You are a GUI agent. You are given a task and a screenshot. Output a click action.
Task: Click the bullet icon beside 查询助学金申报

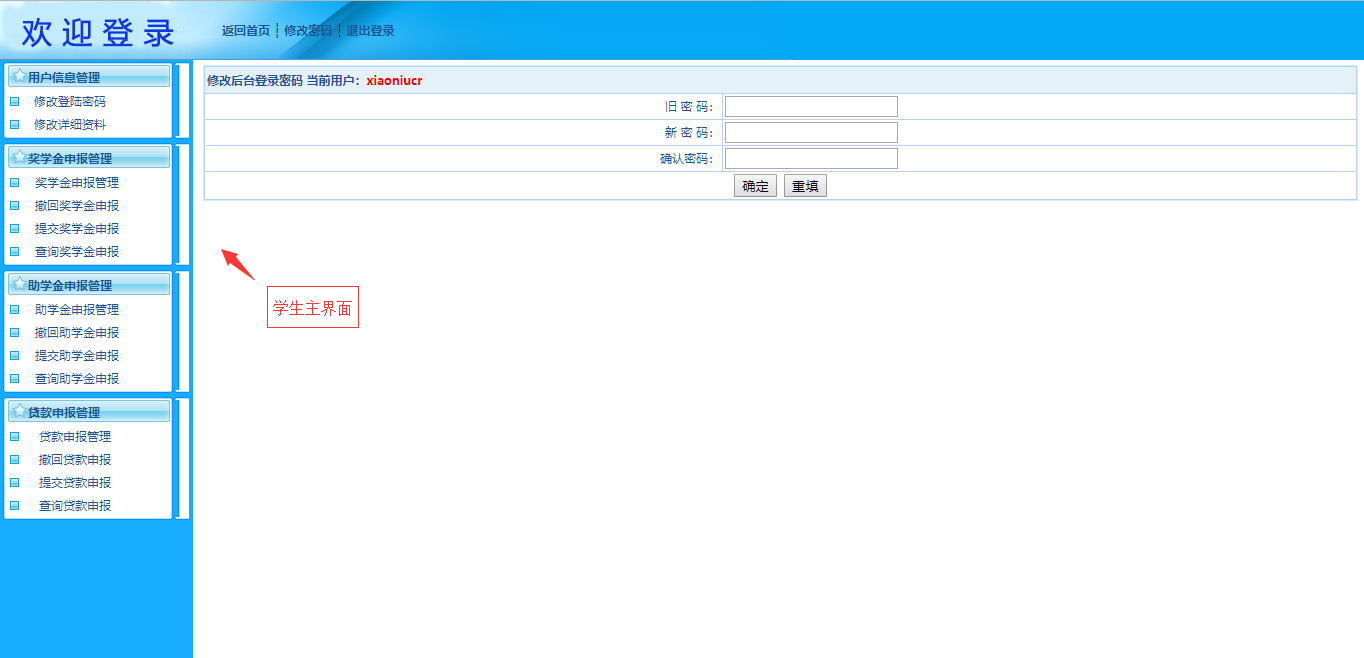point(15,379)
